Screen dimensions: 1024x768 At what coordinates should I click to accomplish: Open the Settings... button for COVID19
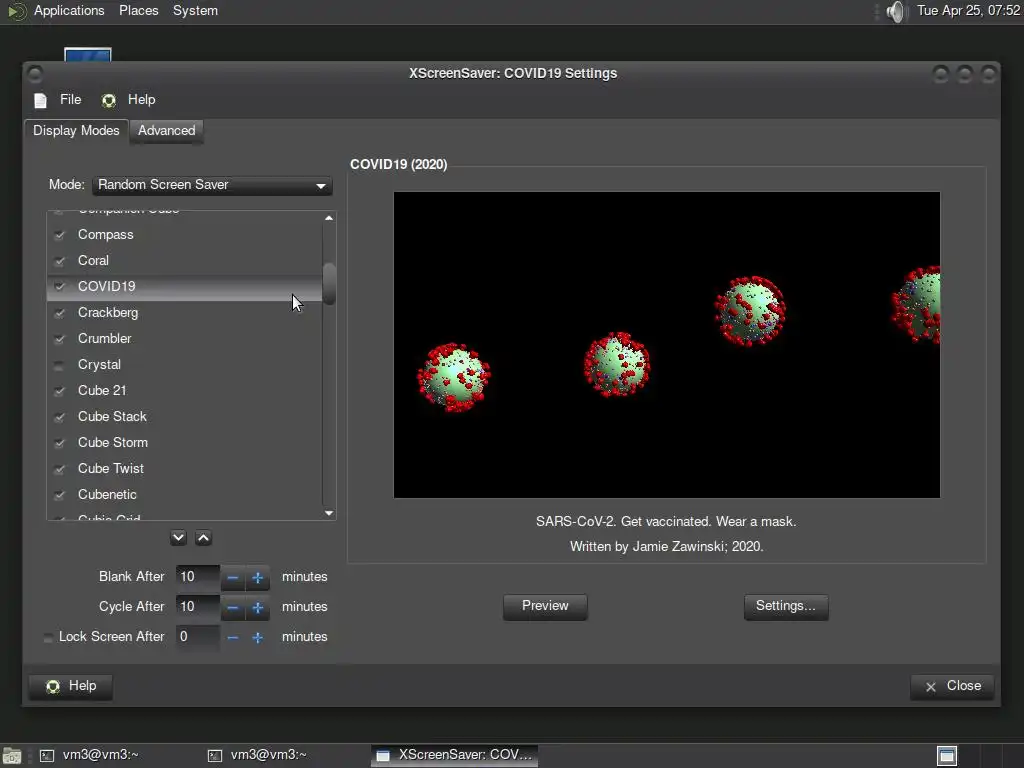coord(786,606)
